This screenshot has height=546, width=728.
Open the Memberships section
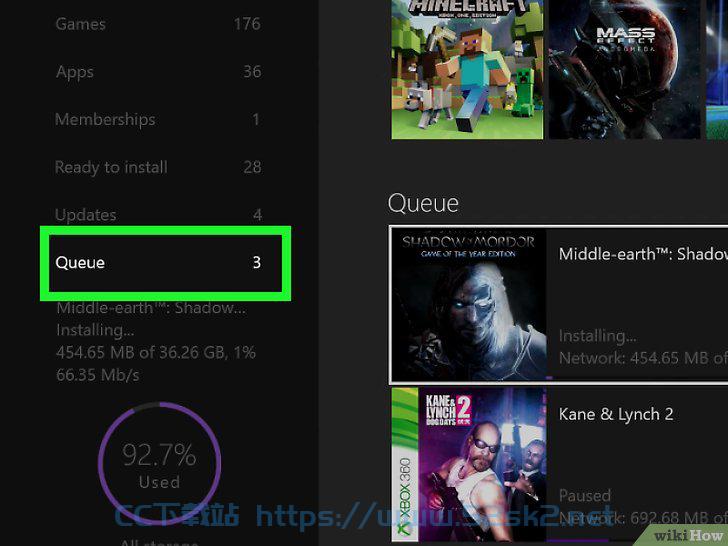158,119
